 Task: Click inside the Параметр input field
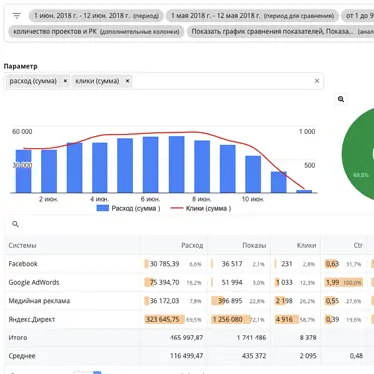click(222, 81)
